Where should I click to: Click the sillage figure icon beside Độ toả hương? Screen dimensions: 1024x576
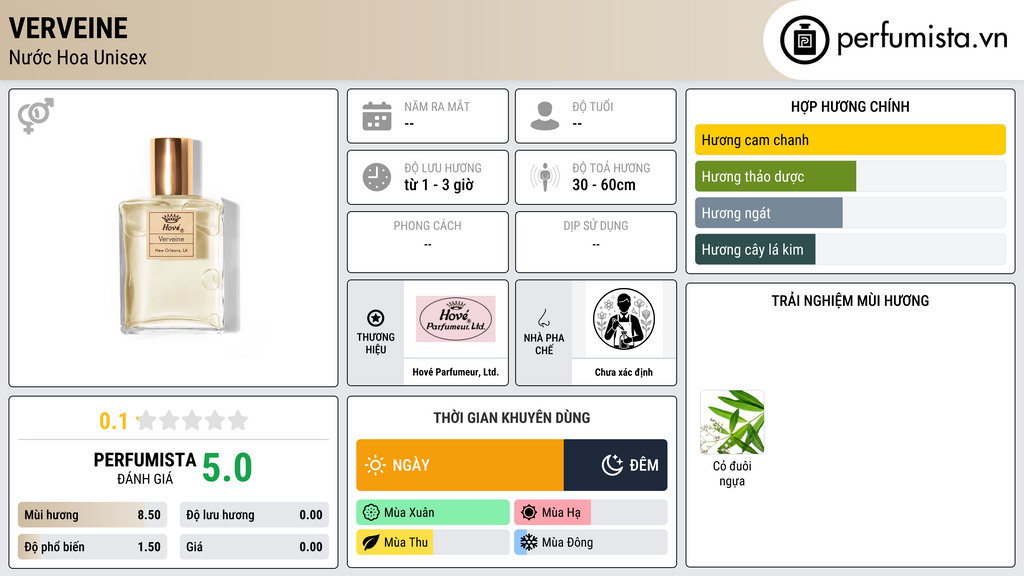coord(545,177)
